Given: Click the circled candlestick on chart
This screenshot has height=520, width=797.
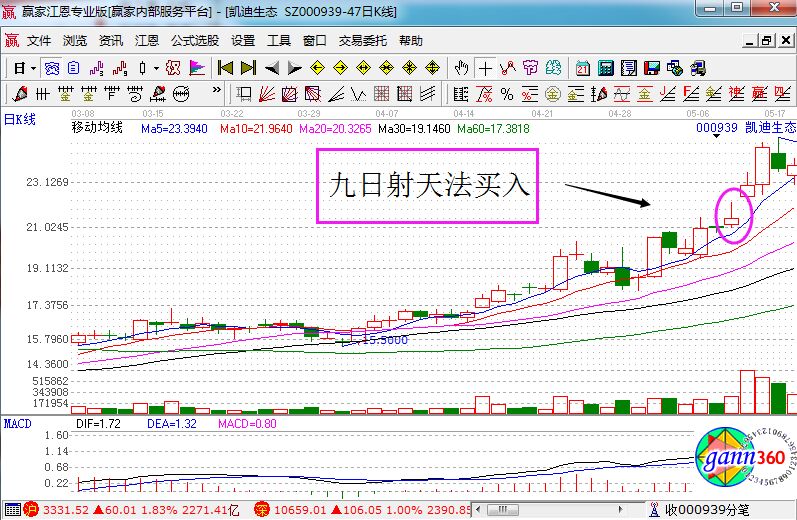Looking at the screenshot, I should pyautogui.click(x=732, y=215).
